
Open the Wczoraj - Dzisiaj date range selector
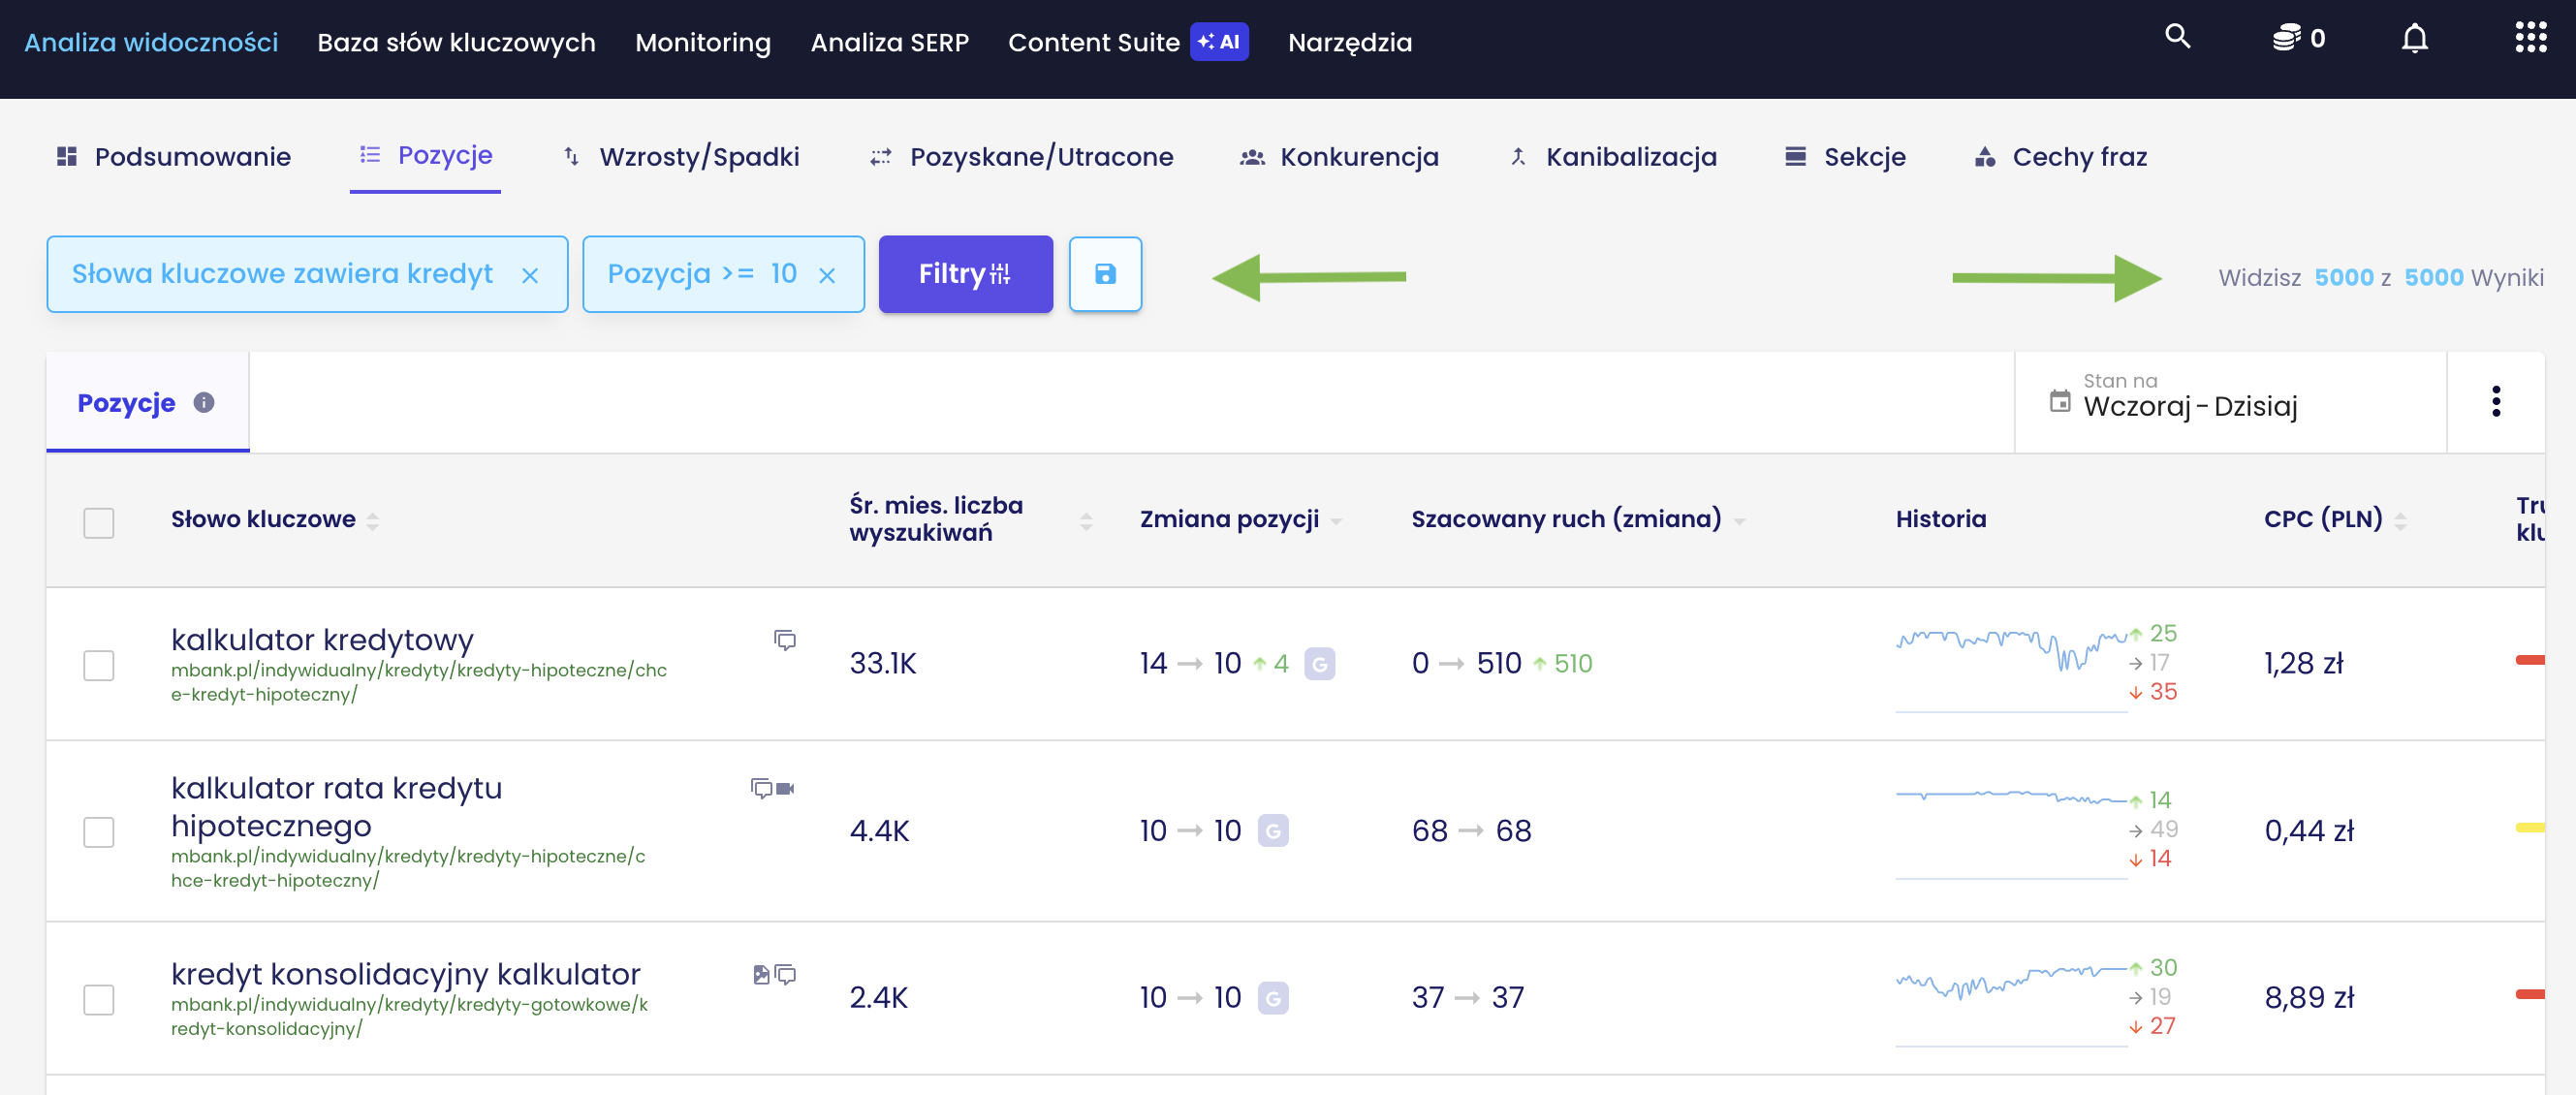(x=2229, y=401)
